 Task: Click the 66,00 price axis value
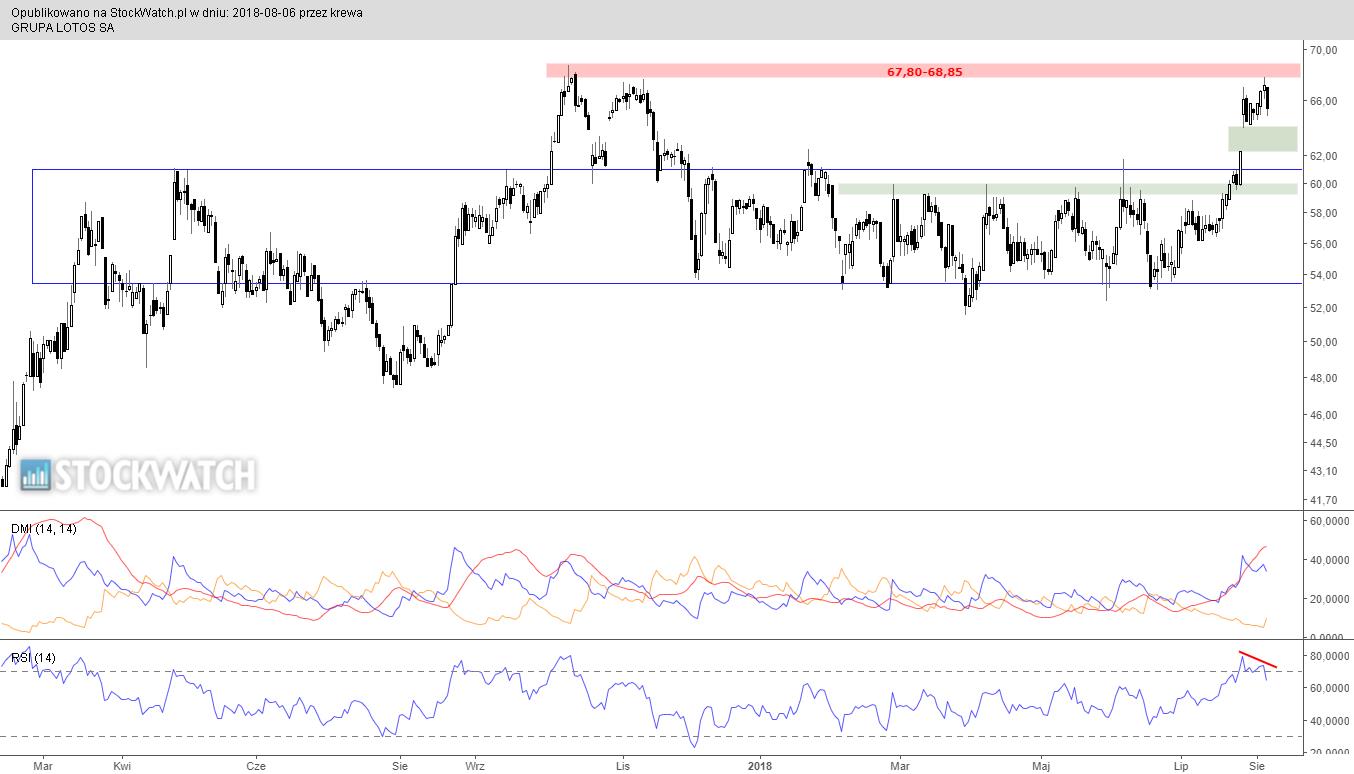pyautogui.click(x=1323, y=102)
